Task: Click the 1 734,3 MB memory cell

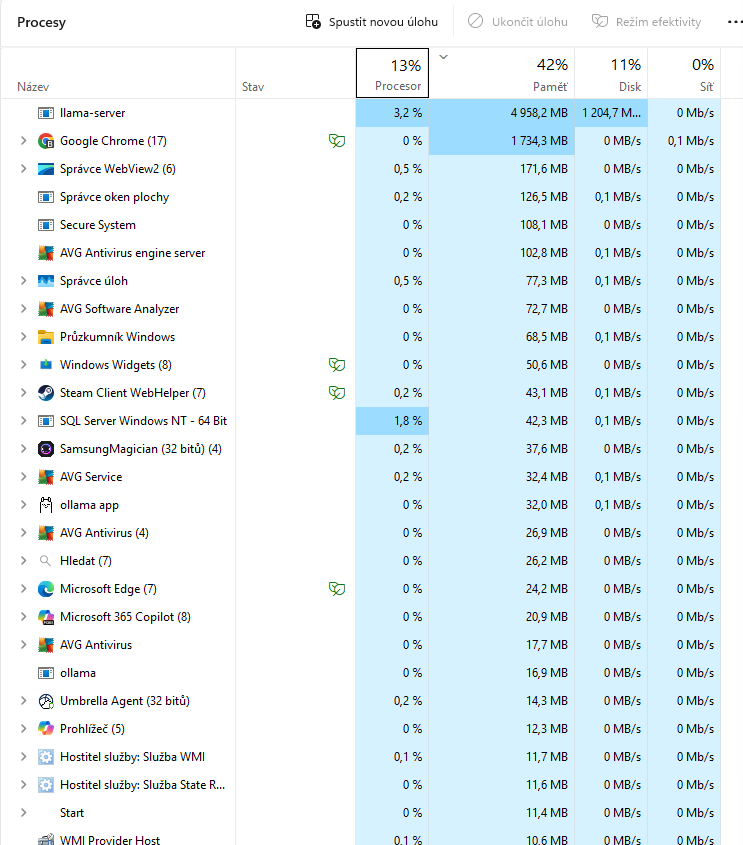Action: coord(502,141)
